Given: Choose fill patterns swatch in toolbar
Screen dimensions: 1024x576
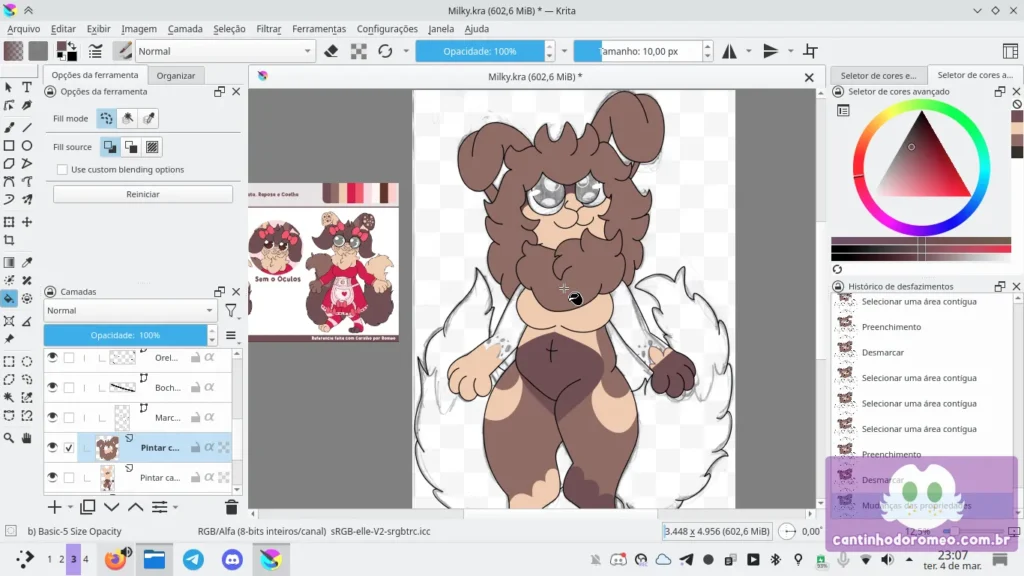Looking at the screenshot, I should pos(38,51).
